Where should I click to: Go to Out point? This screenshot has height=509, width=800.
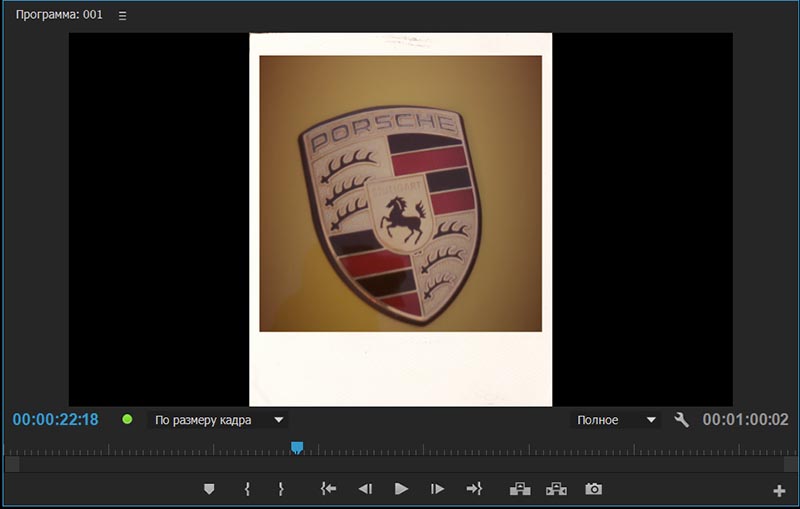[474, 489]
